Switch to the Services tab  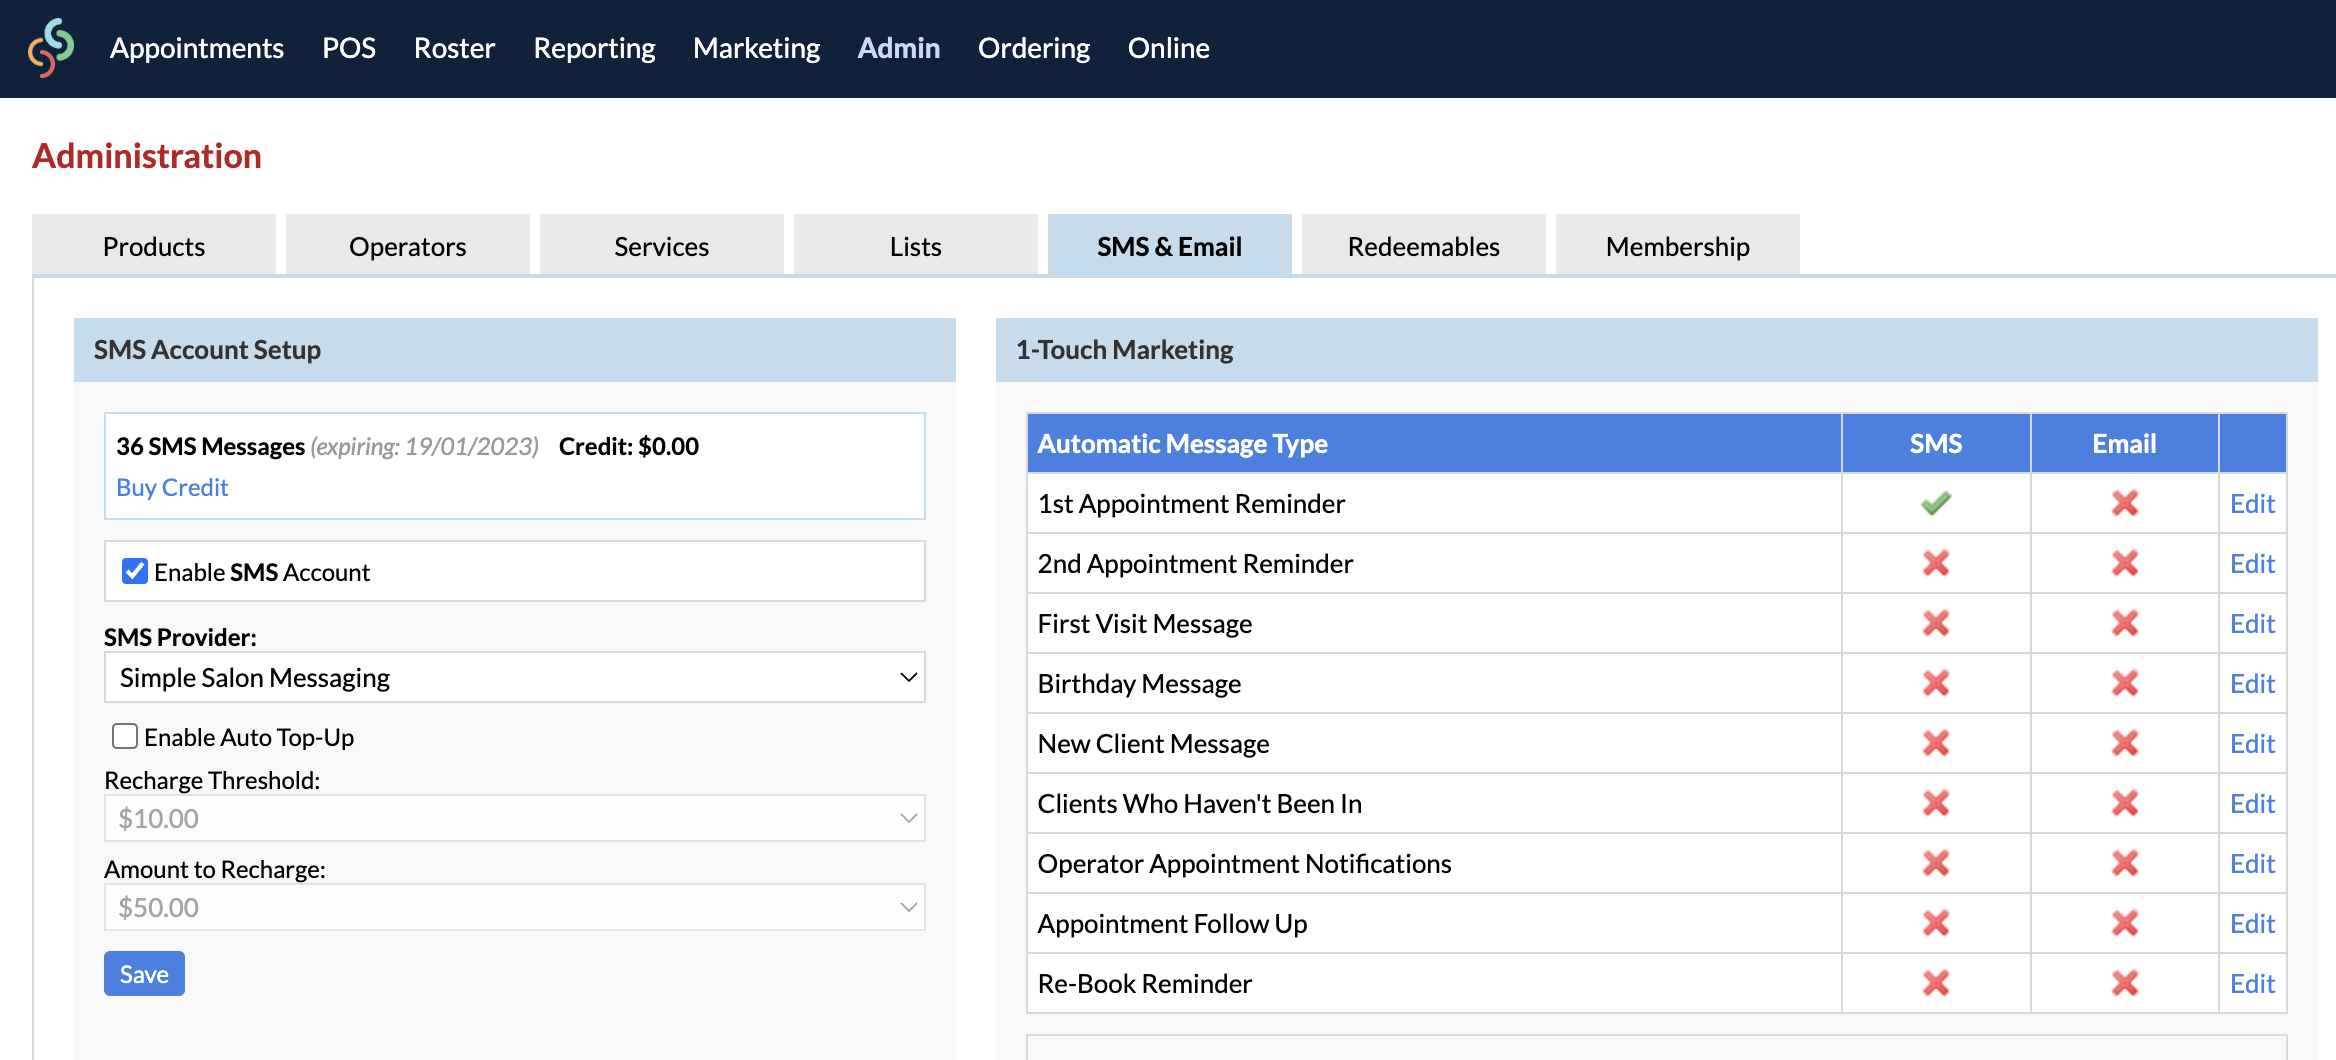(662, 245)
